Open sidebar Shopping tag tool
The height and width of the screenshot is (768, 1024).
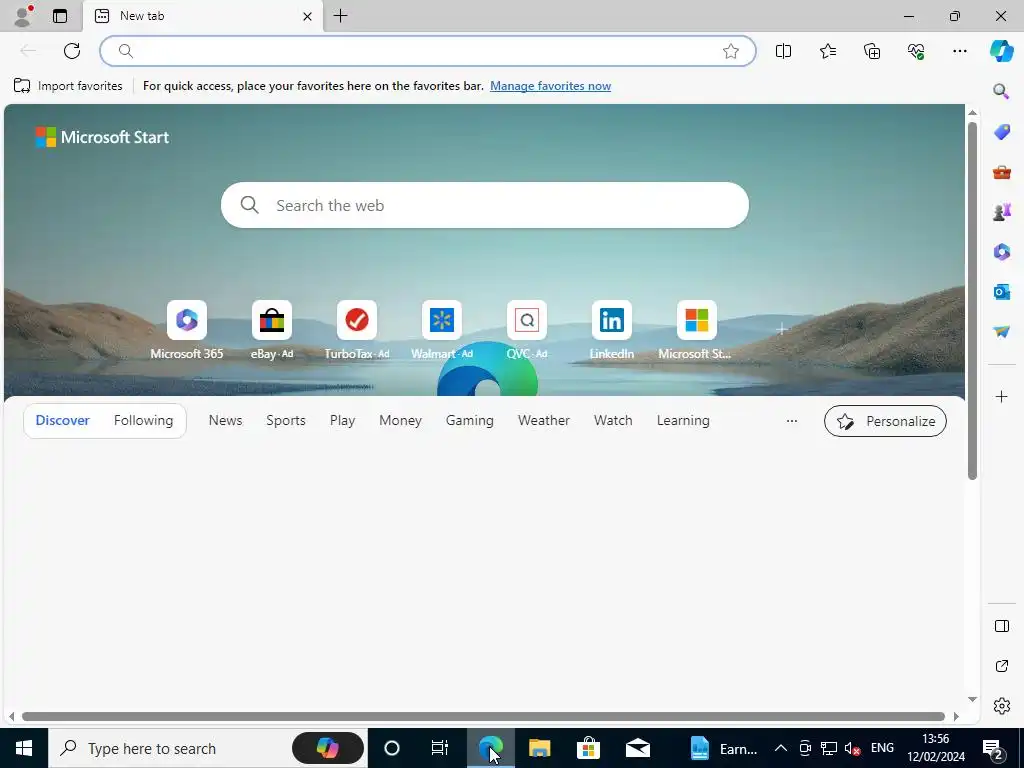pyautogui.click(x=1002, y=132)
